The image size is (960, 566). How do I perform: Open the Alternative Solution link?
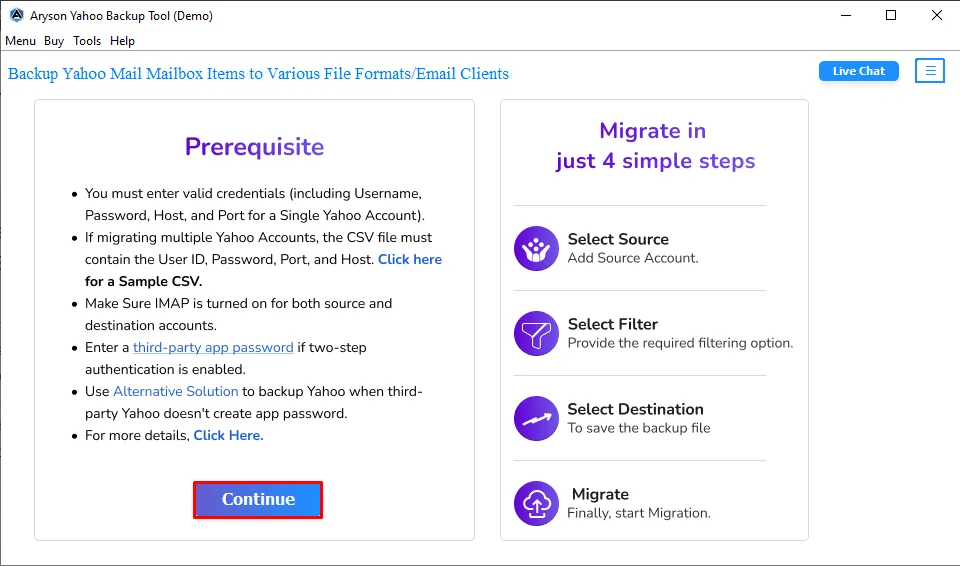(176, 391)
